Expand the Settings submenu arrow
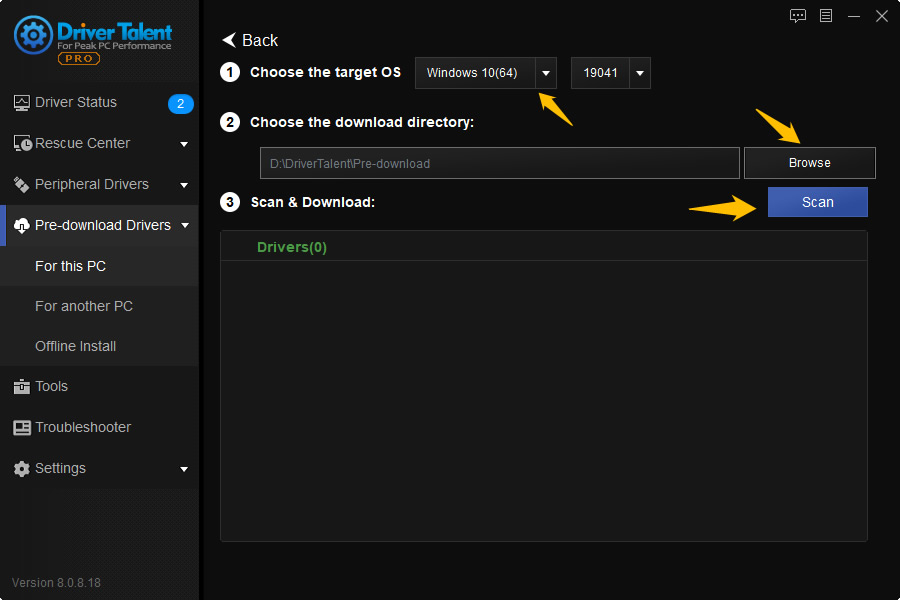 184,469
